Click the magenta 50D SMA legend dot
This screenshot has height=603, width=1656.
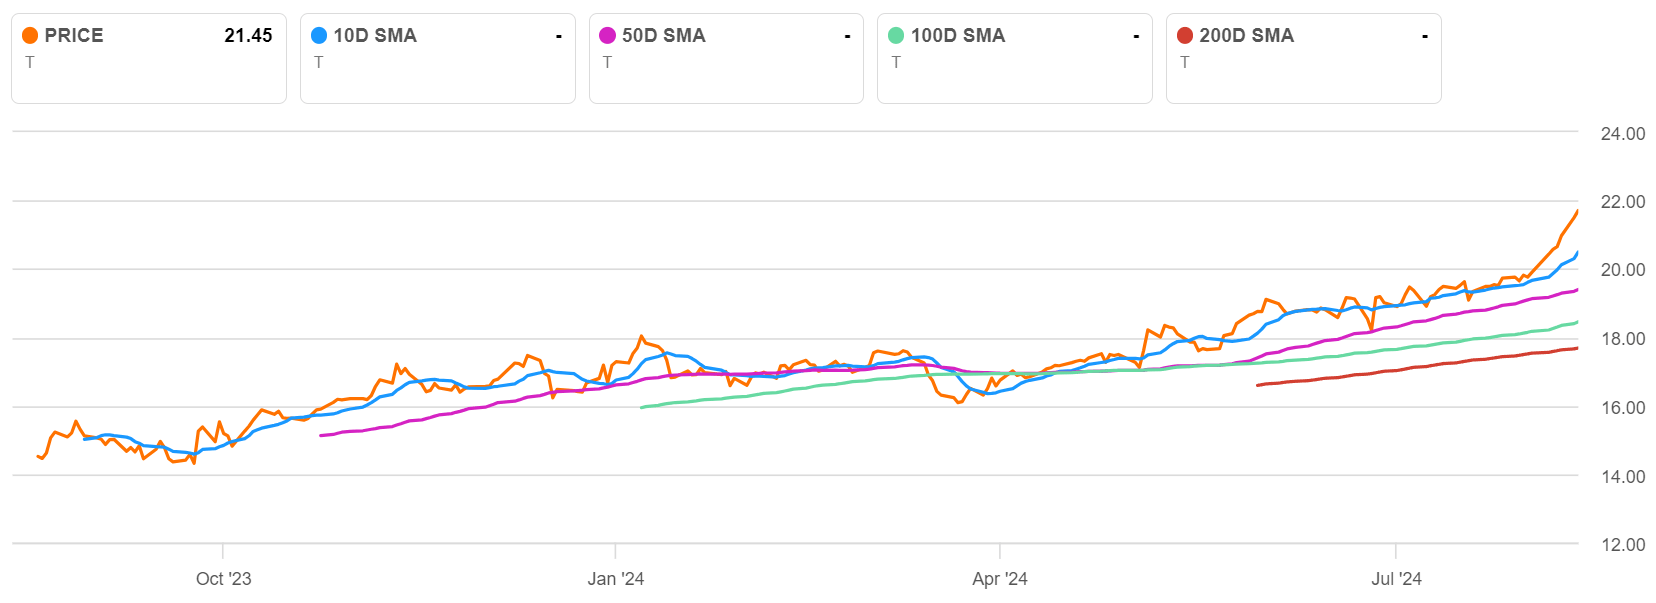pyautogui.click(x=607, y=36)
